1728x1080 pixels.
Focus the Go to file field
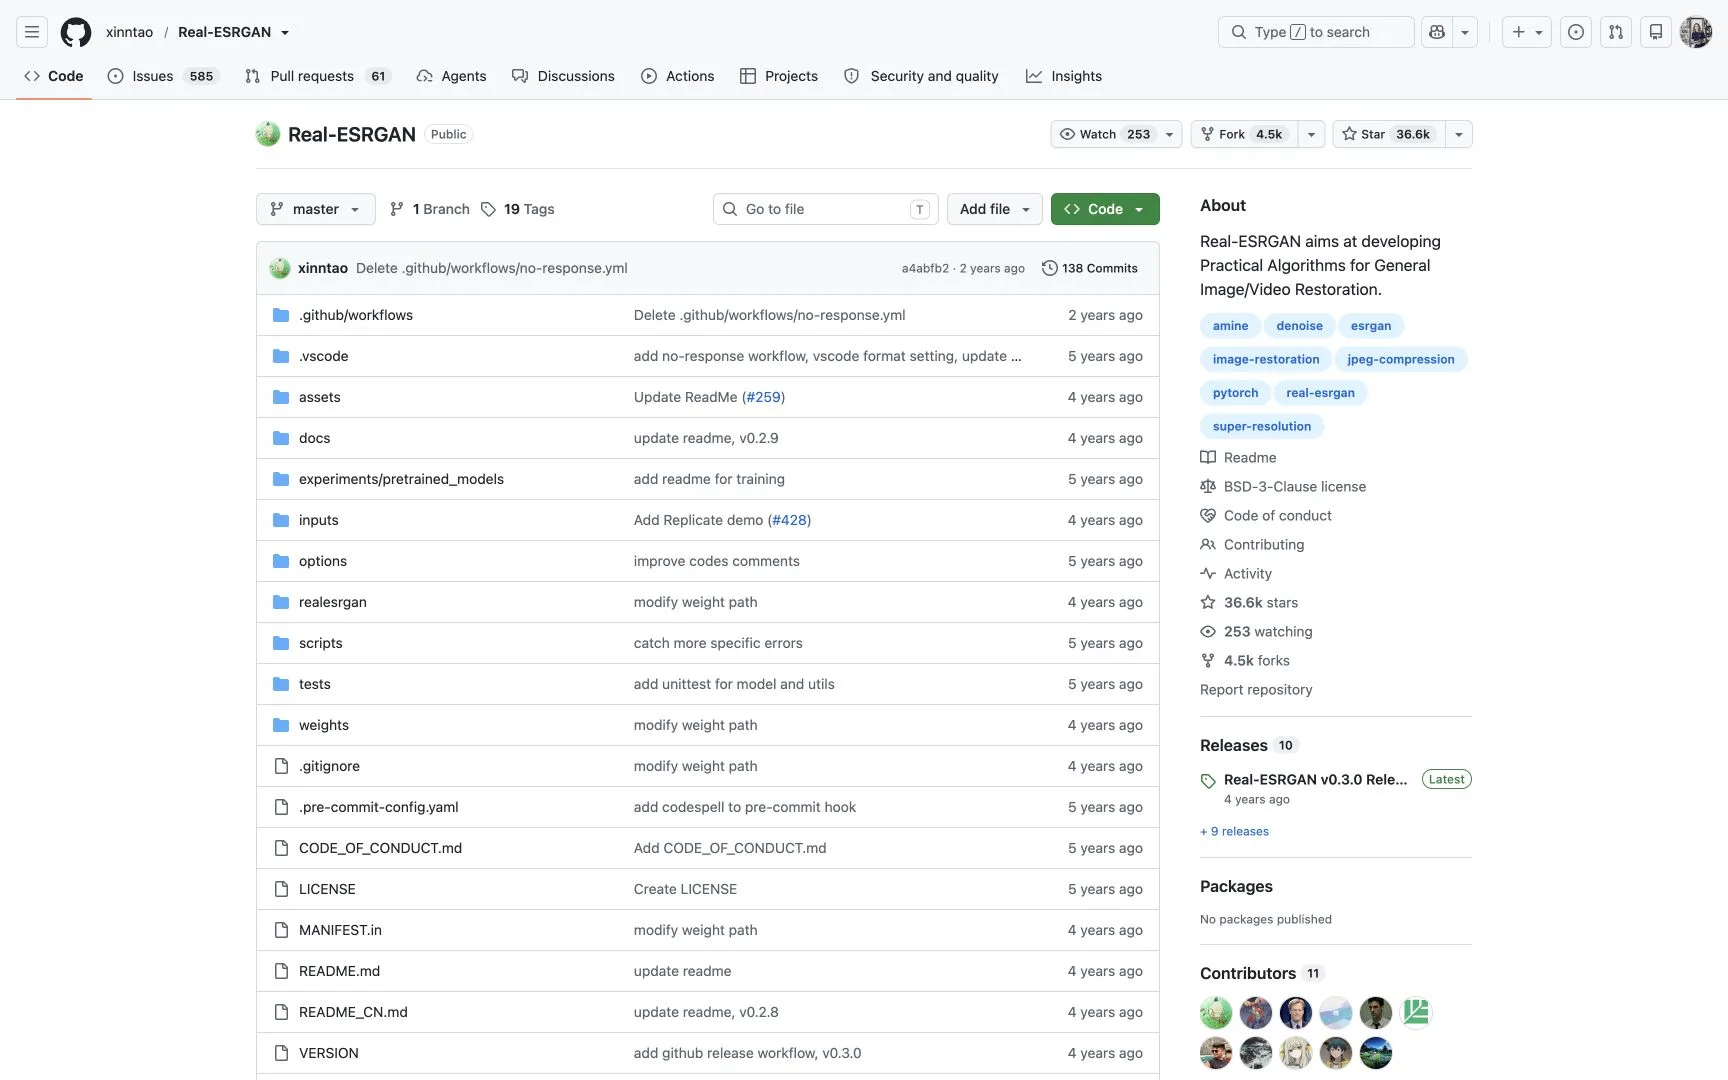point(826,209)
